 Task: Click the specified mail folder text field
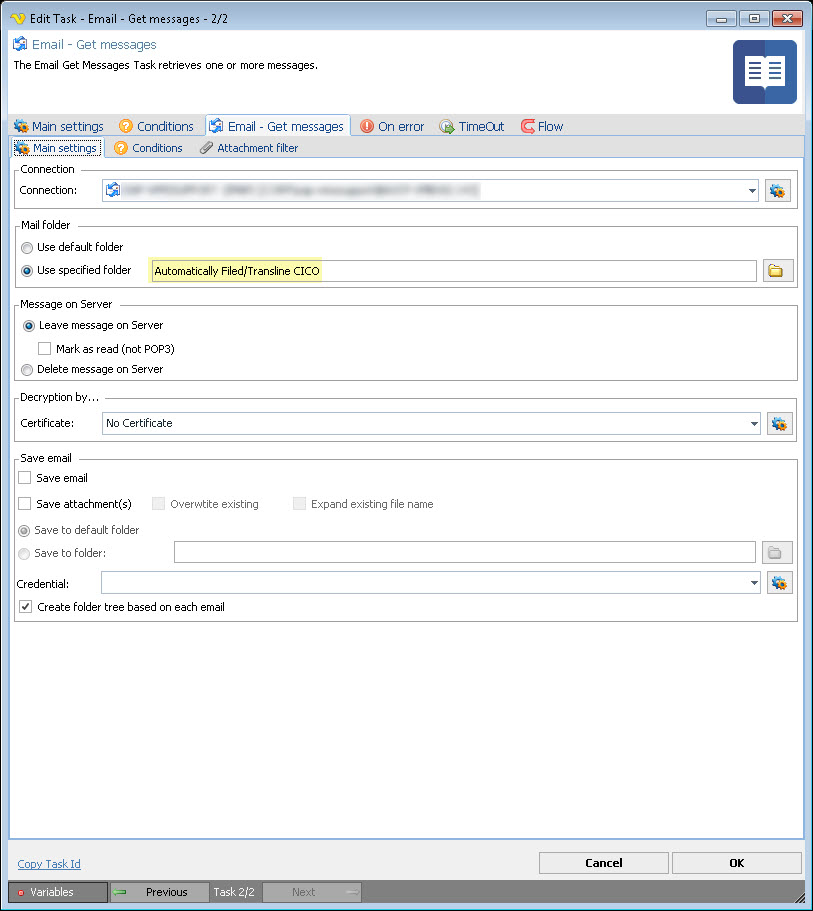452,271
